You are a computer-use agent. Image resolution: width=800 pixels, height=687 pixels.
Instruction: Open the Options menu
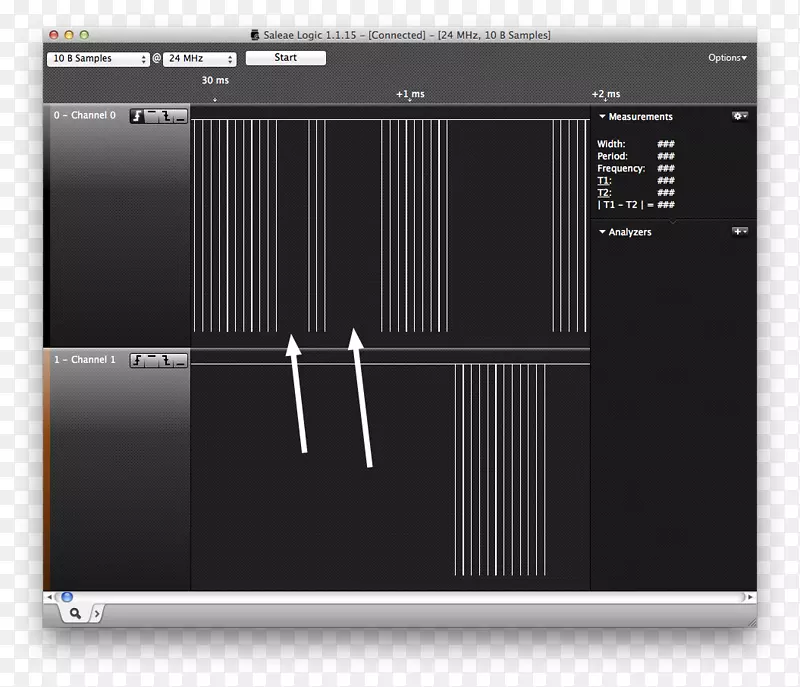727,58
